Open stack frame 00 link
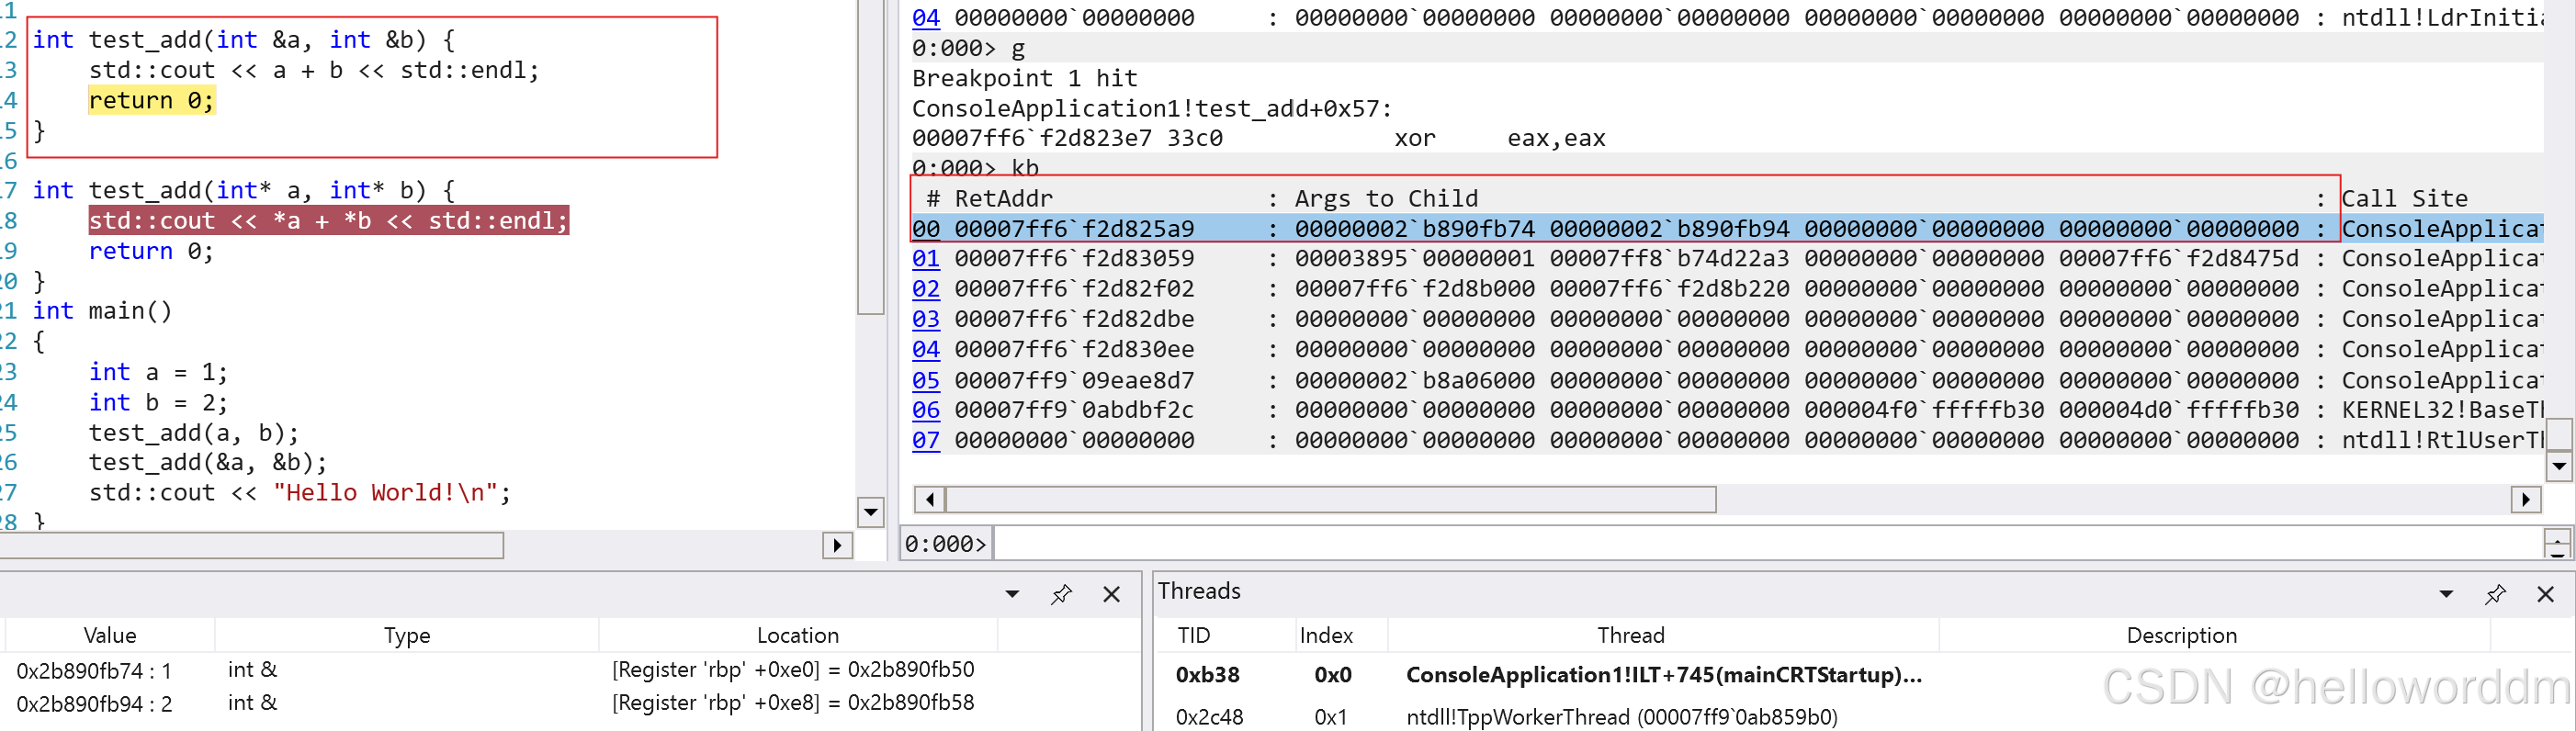2576x731 pixels. coord(925,229)
